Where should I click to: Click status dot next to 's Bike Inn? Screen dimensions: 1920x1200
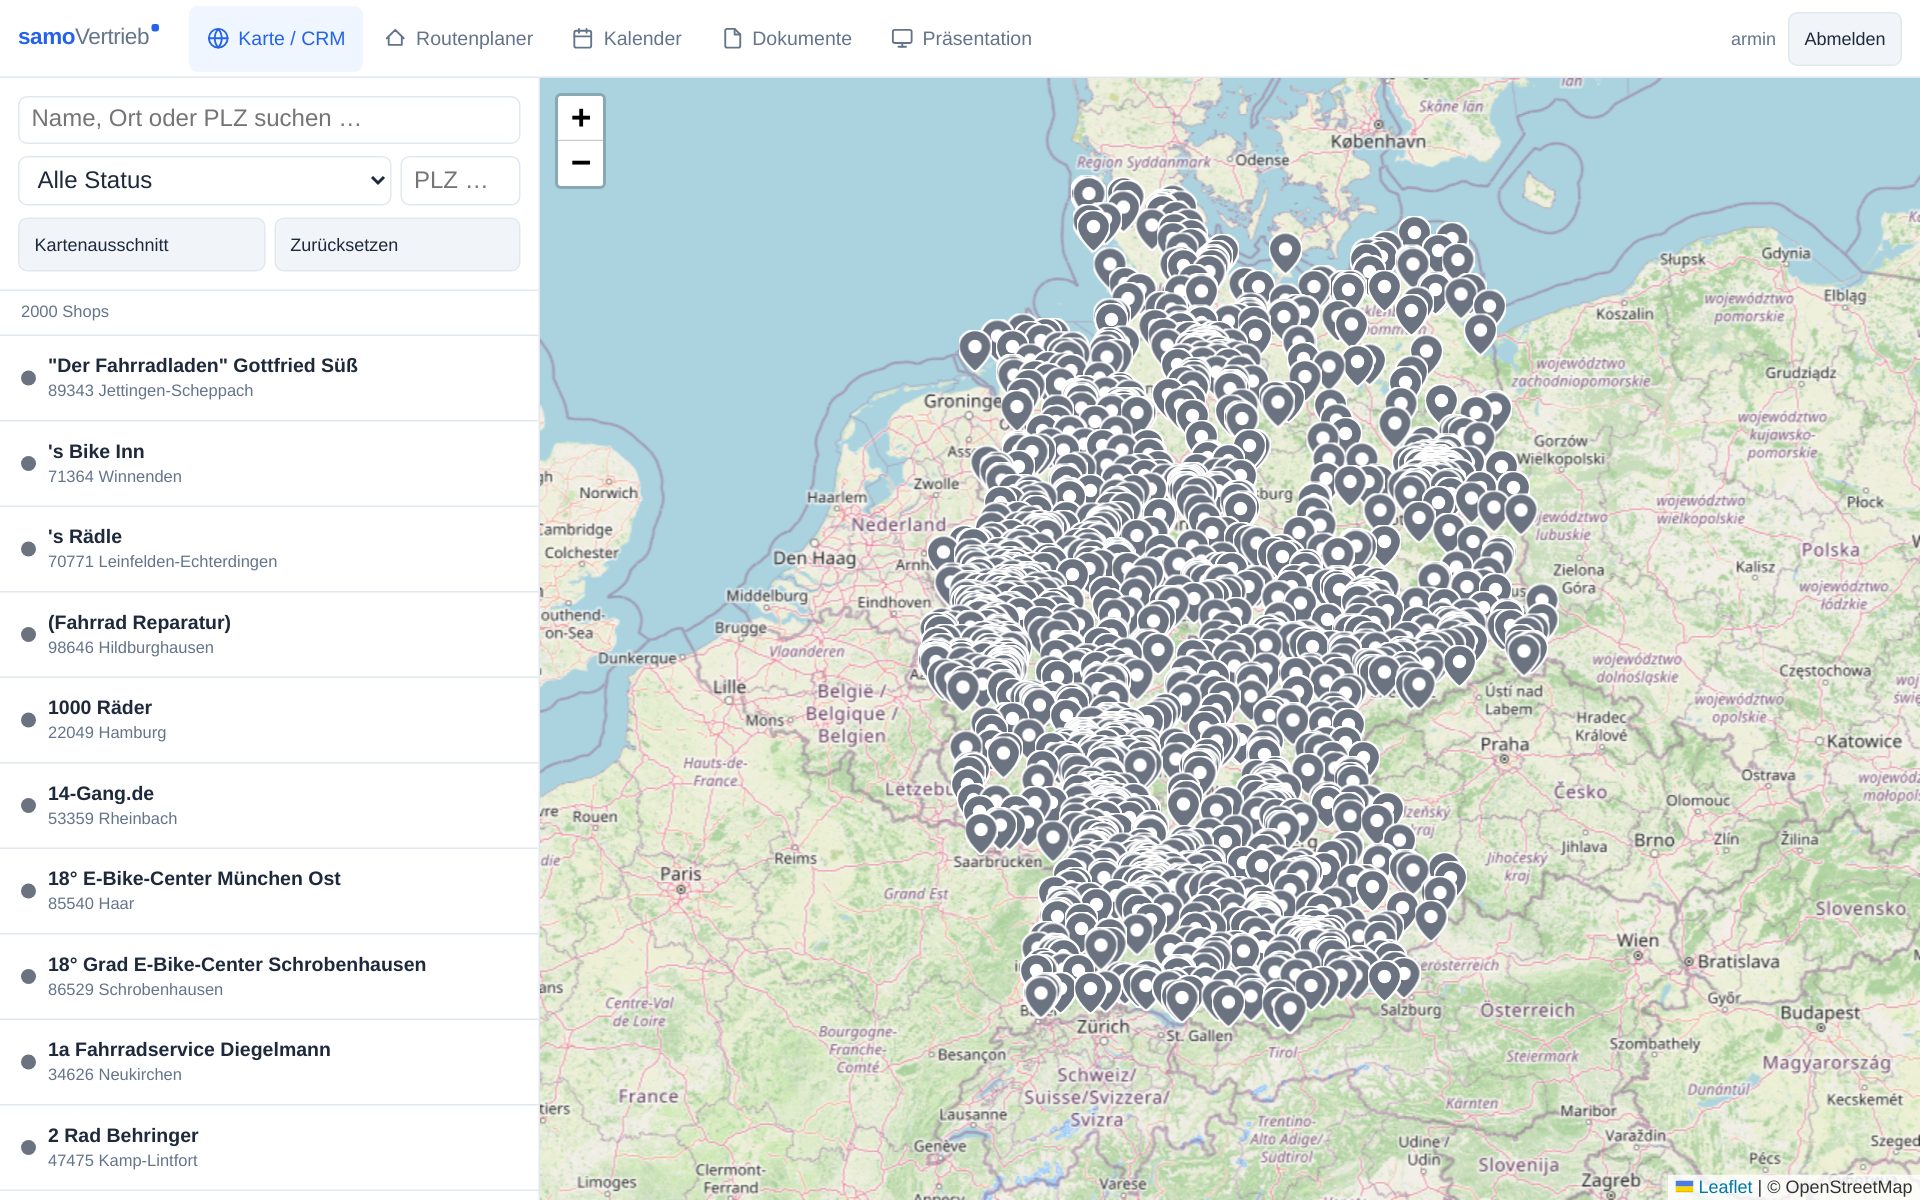(28, 464)
